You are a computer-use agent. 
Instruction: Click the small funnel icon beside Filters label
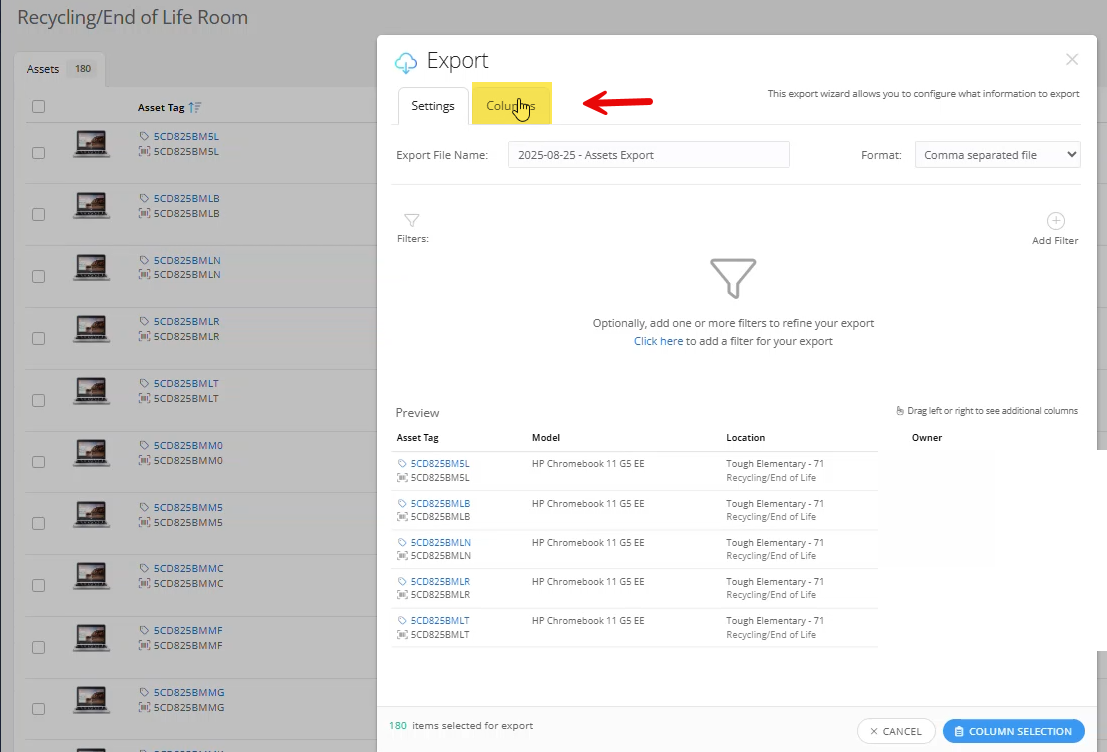pyautogui.click(x=411, y=222)
